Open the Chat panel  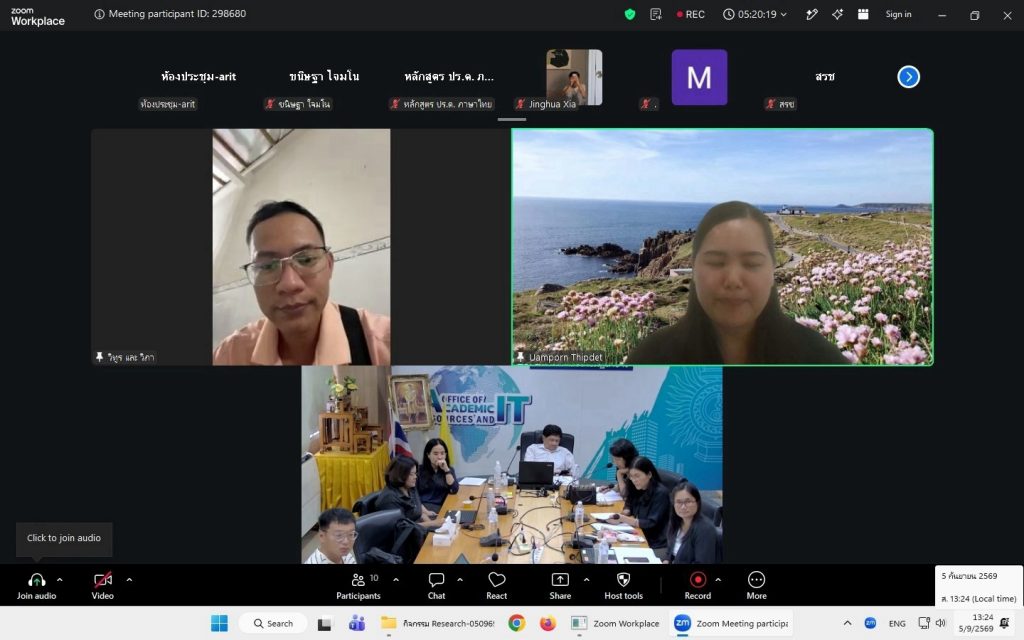tap(436, 586)
